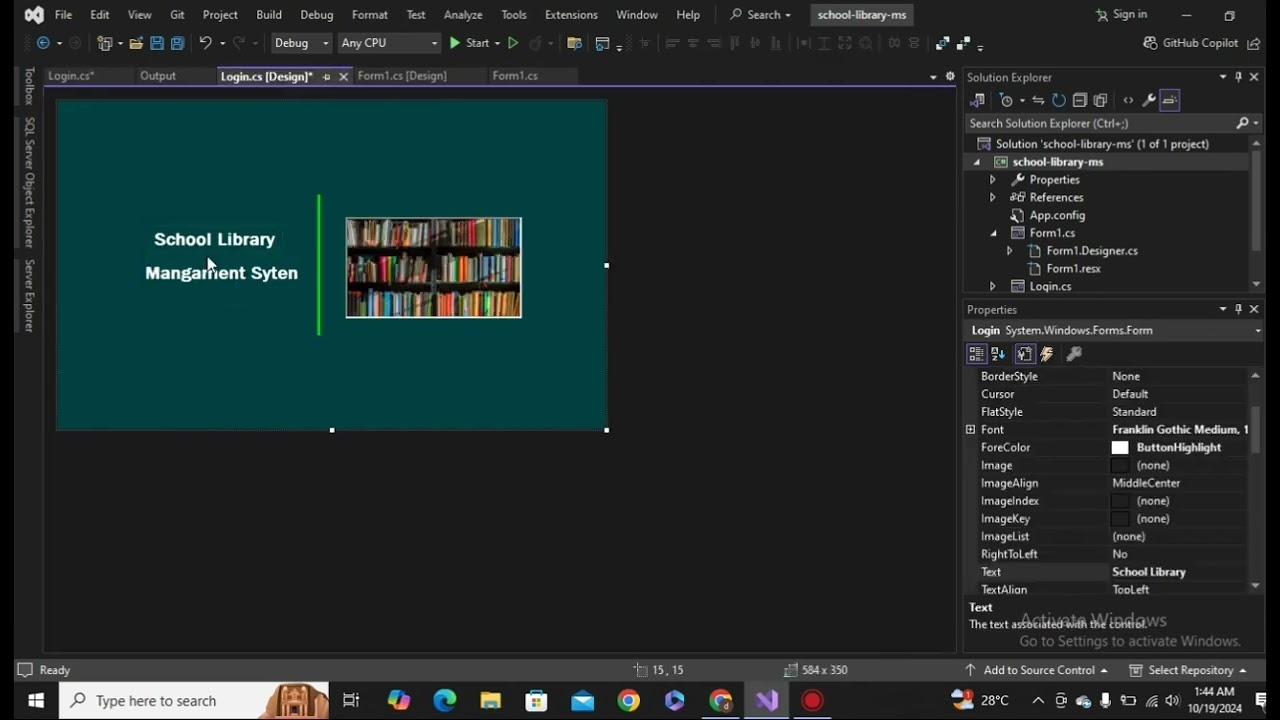
Task: Click Add to Source Control
Action: point(1038,670)
